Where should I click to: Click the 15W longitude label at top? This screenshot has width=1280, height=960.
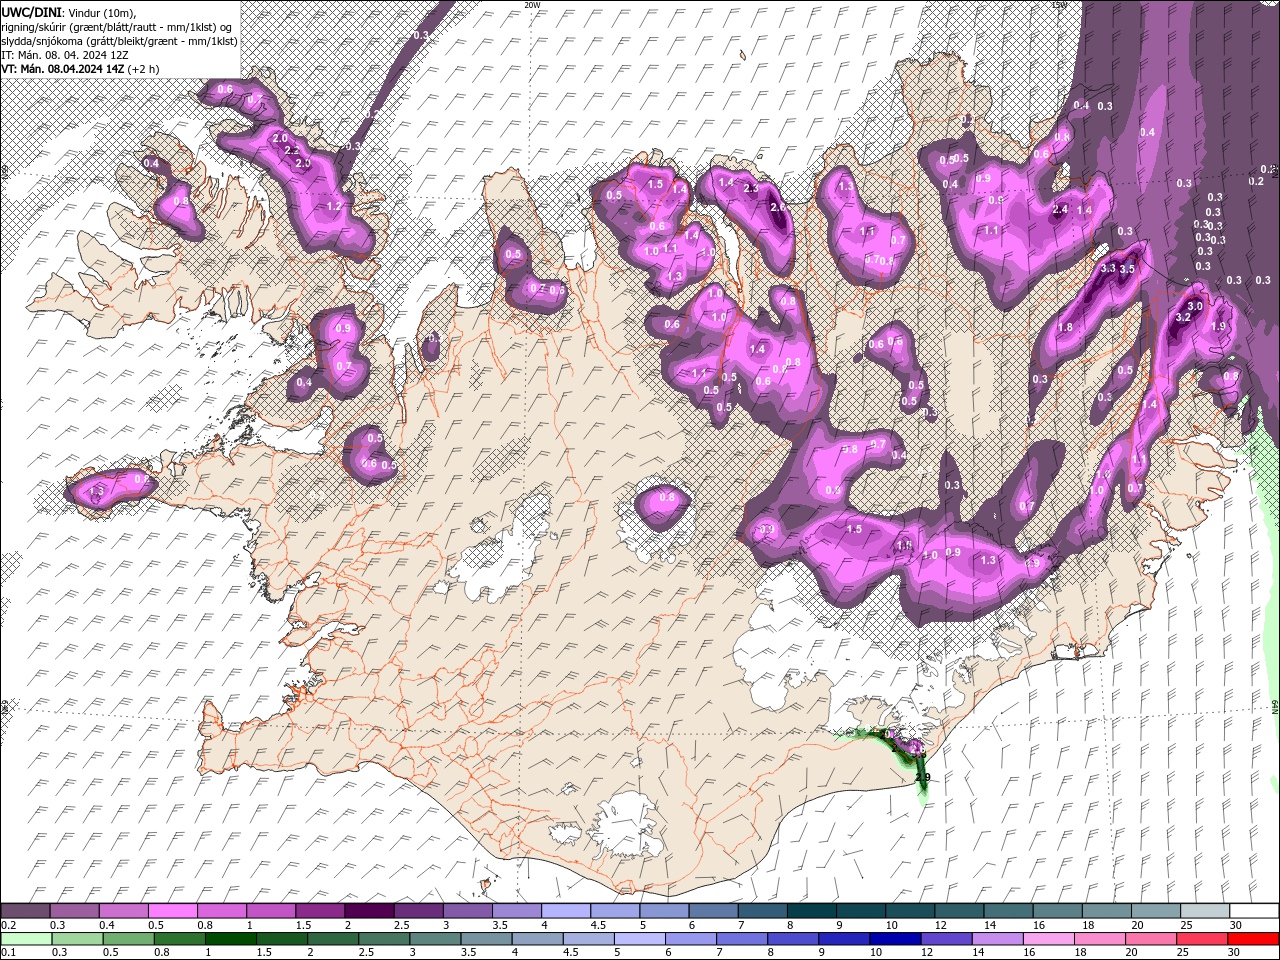coord(1059,5)
